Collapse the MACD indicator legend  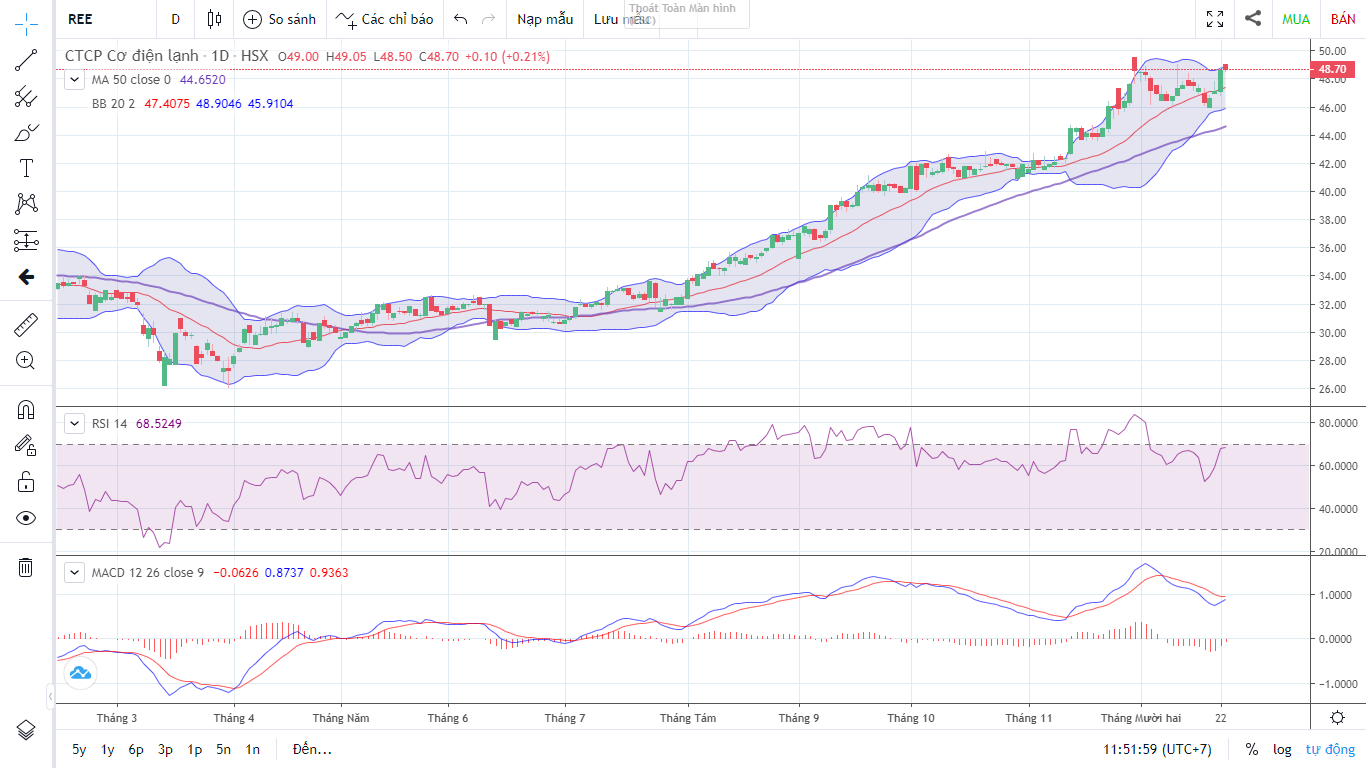[x=74, y=573]
